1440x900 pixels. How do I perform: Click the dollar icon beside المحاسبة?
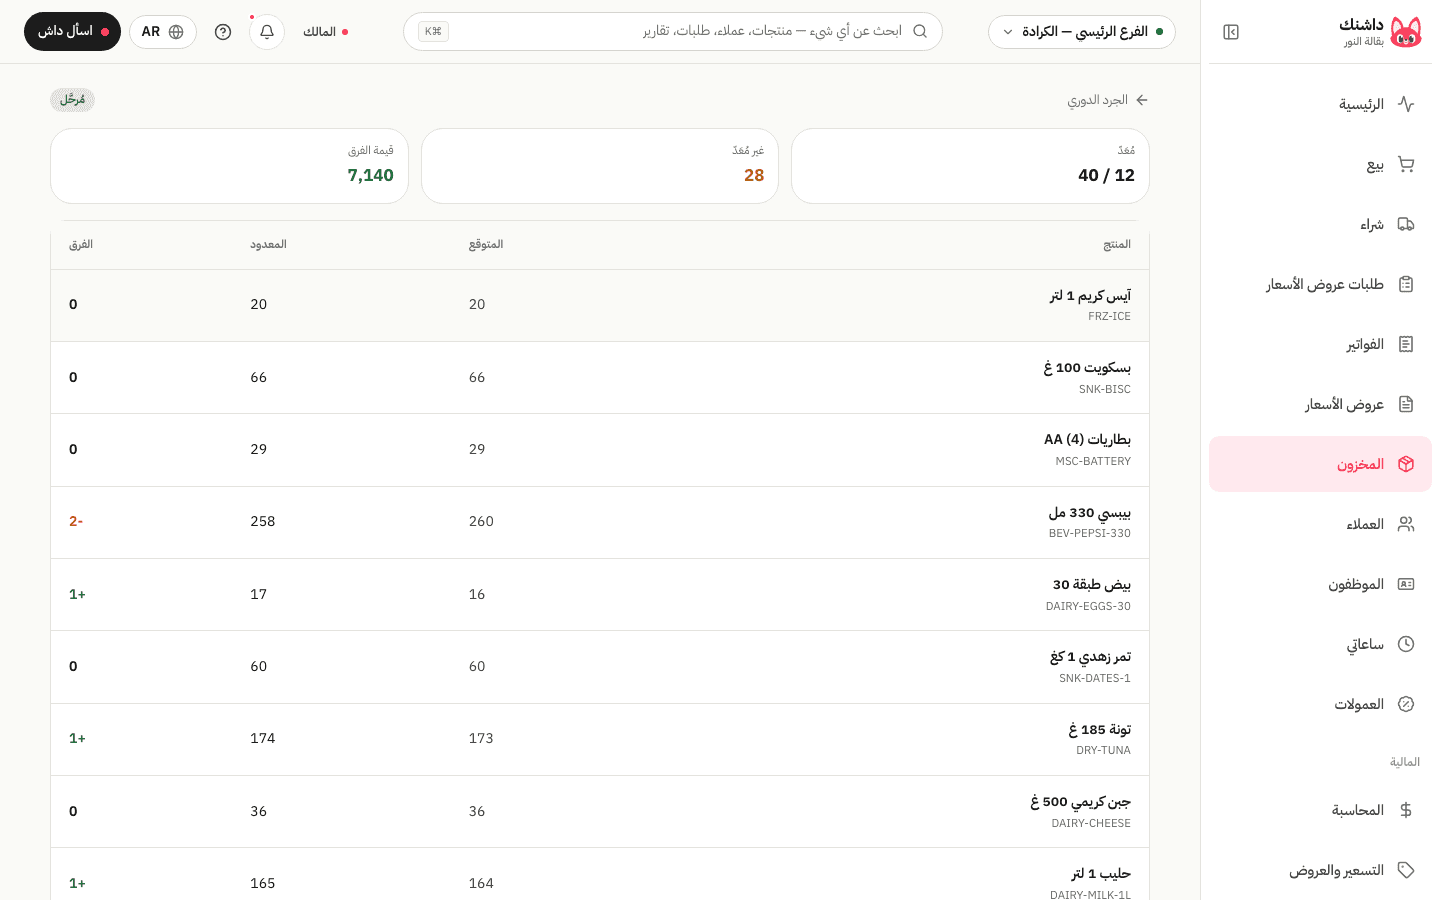click(1406, 810)
